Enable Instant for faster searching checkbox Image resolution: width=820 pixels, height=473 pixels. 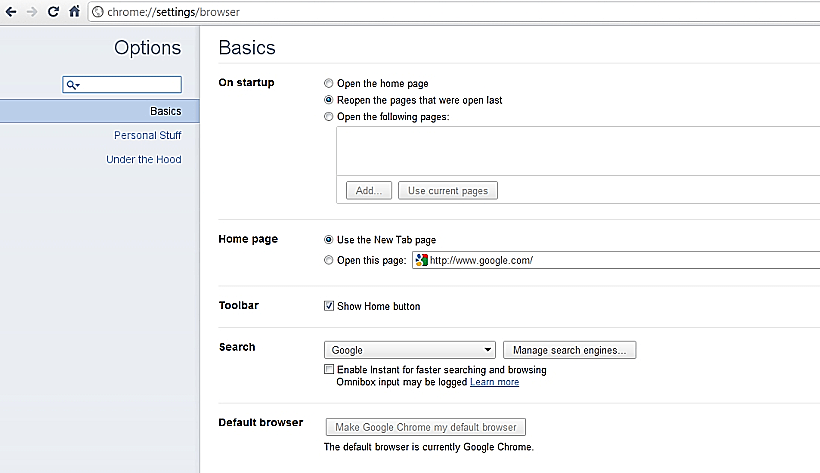(329, 370)
